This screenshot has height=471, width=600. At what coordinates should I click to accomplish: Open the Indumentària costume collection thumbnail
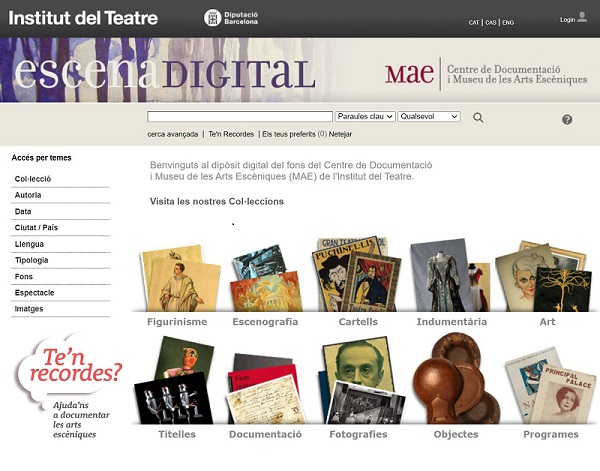[x=450, y=276]
